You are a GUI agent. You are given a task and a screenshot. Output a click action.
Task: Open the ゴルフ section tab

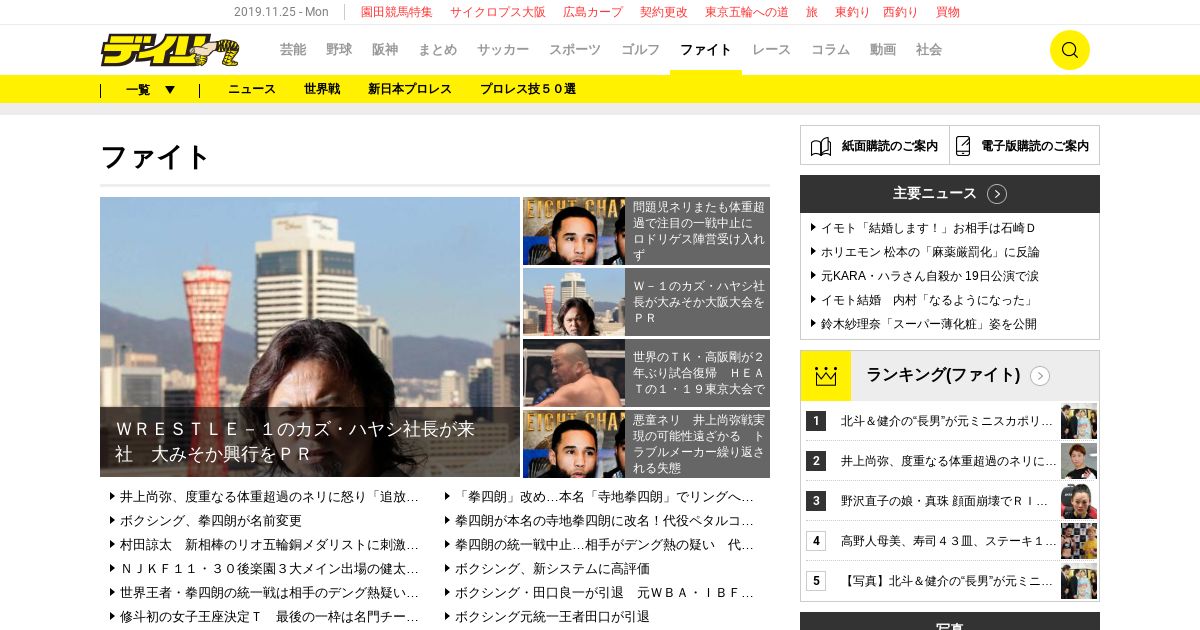(x=641, y=49)
